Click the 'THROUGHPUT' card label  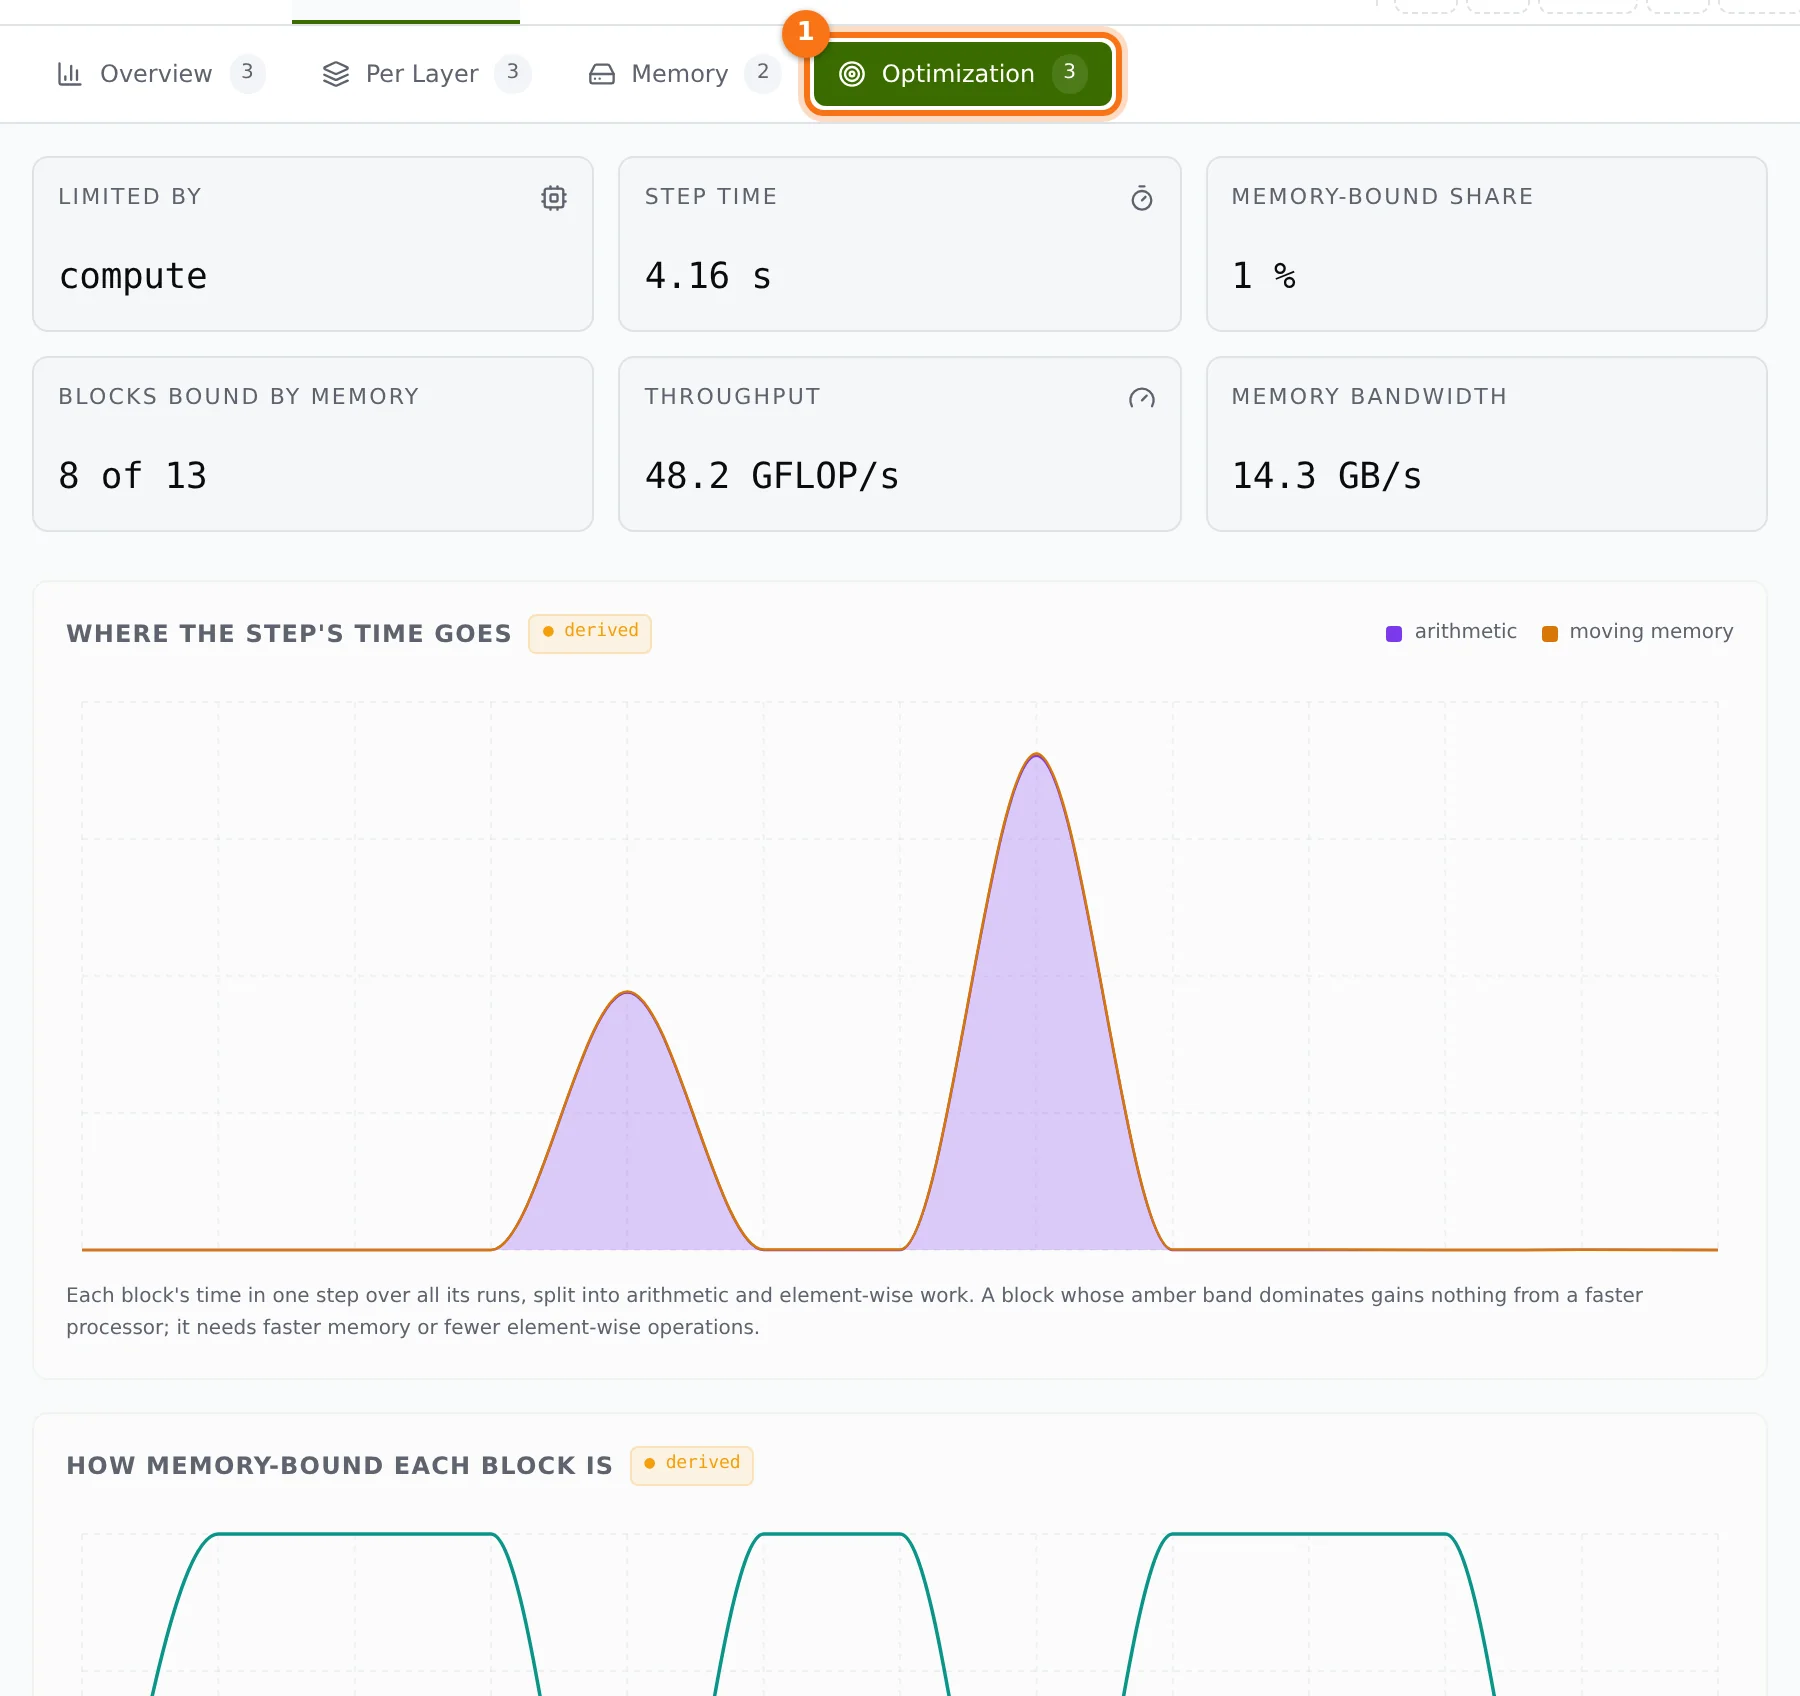click(733, 397)
